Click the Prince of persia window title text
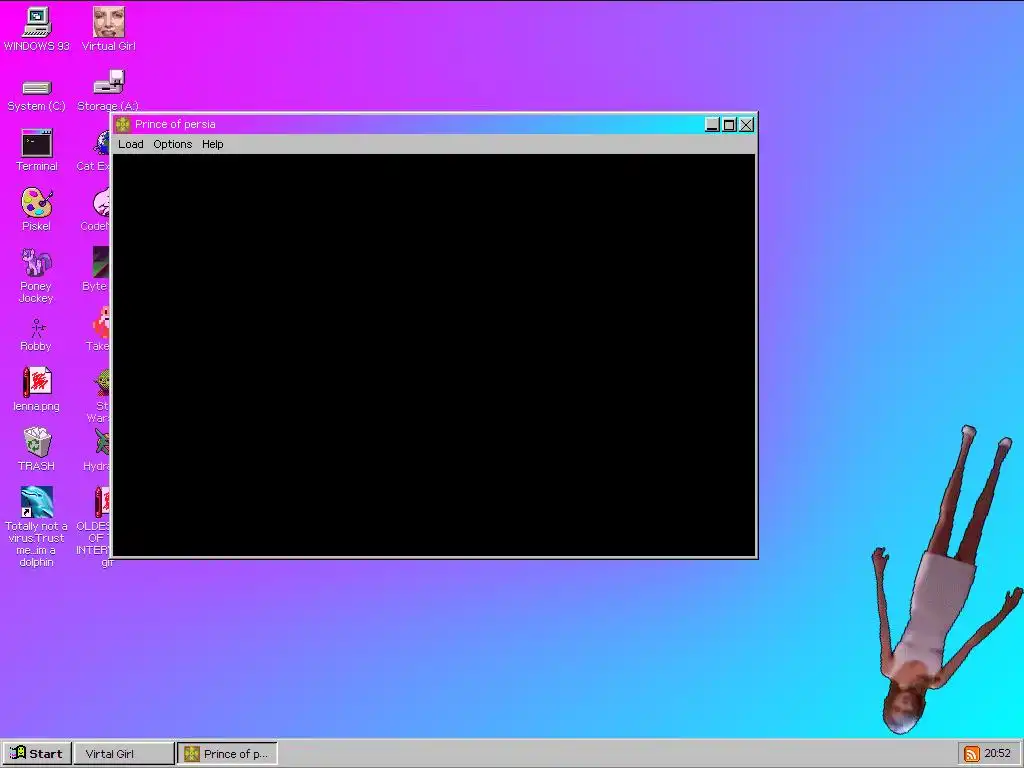This screenshot has height=768, width=1024. click(x=175, y=124)
